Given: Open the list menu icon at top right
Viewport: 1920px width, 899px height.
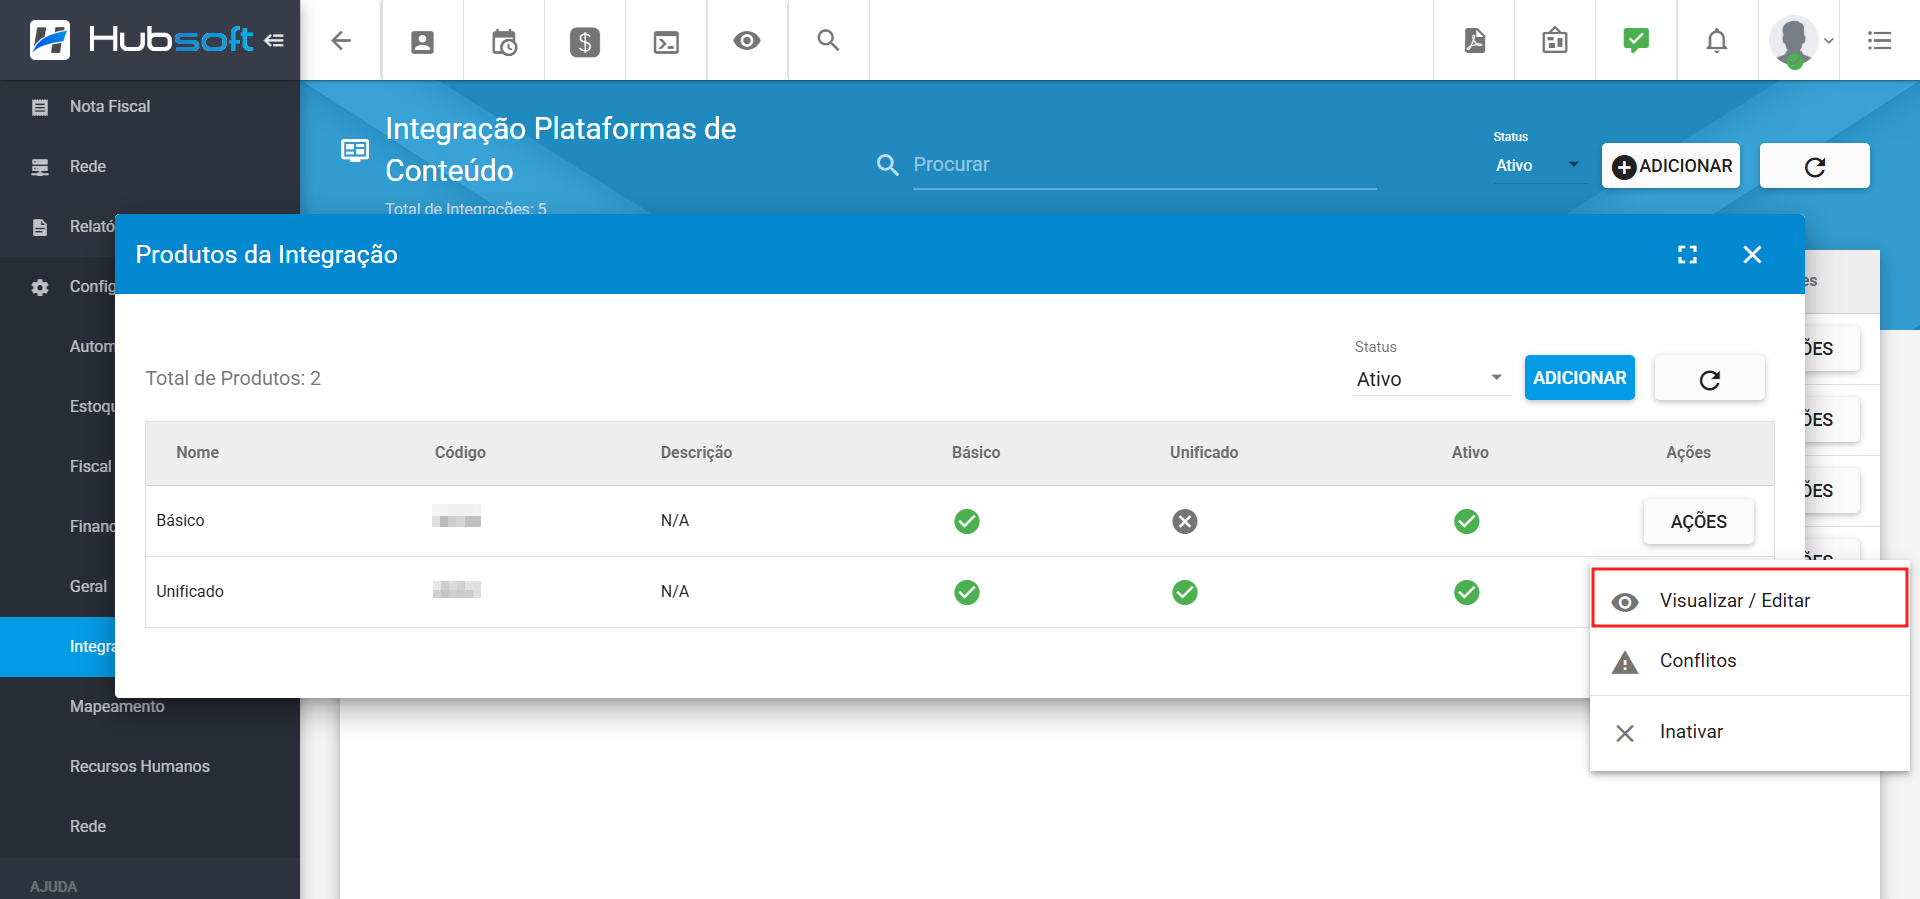Looking at the screenshot, I should click(x=1880, y=41).
